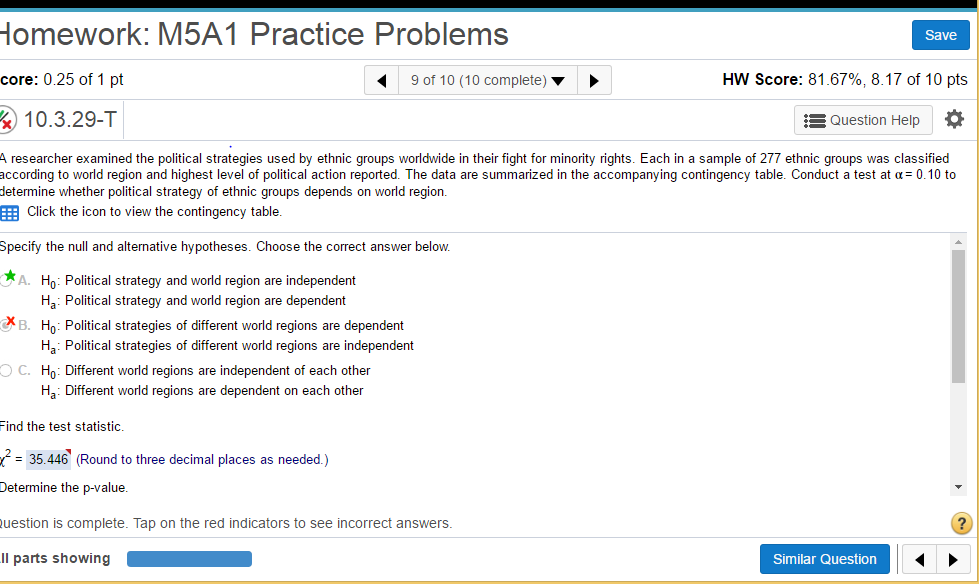Select answer option C radio button
Screen dimensions: 979x584
click(6, 370)
